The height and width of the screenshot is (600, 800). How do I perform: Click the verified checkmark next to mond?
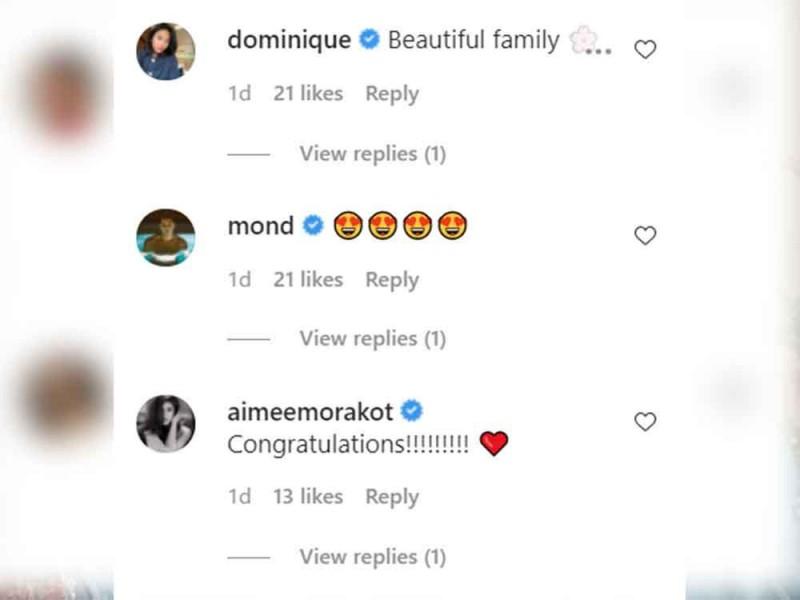[x=311, y=225]
